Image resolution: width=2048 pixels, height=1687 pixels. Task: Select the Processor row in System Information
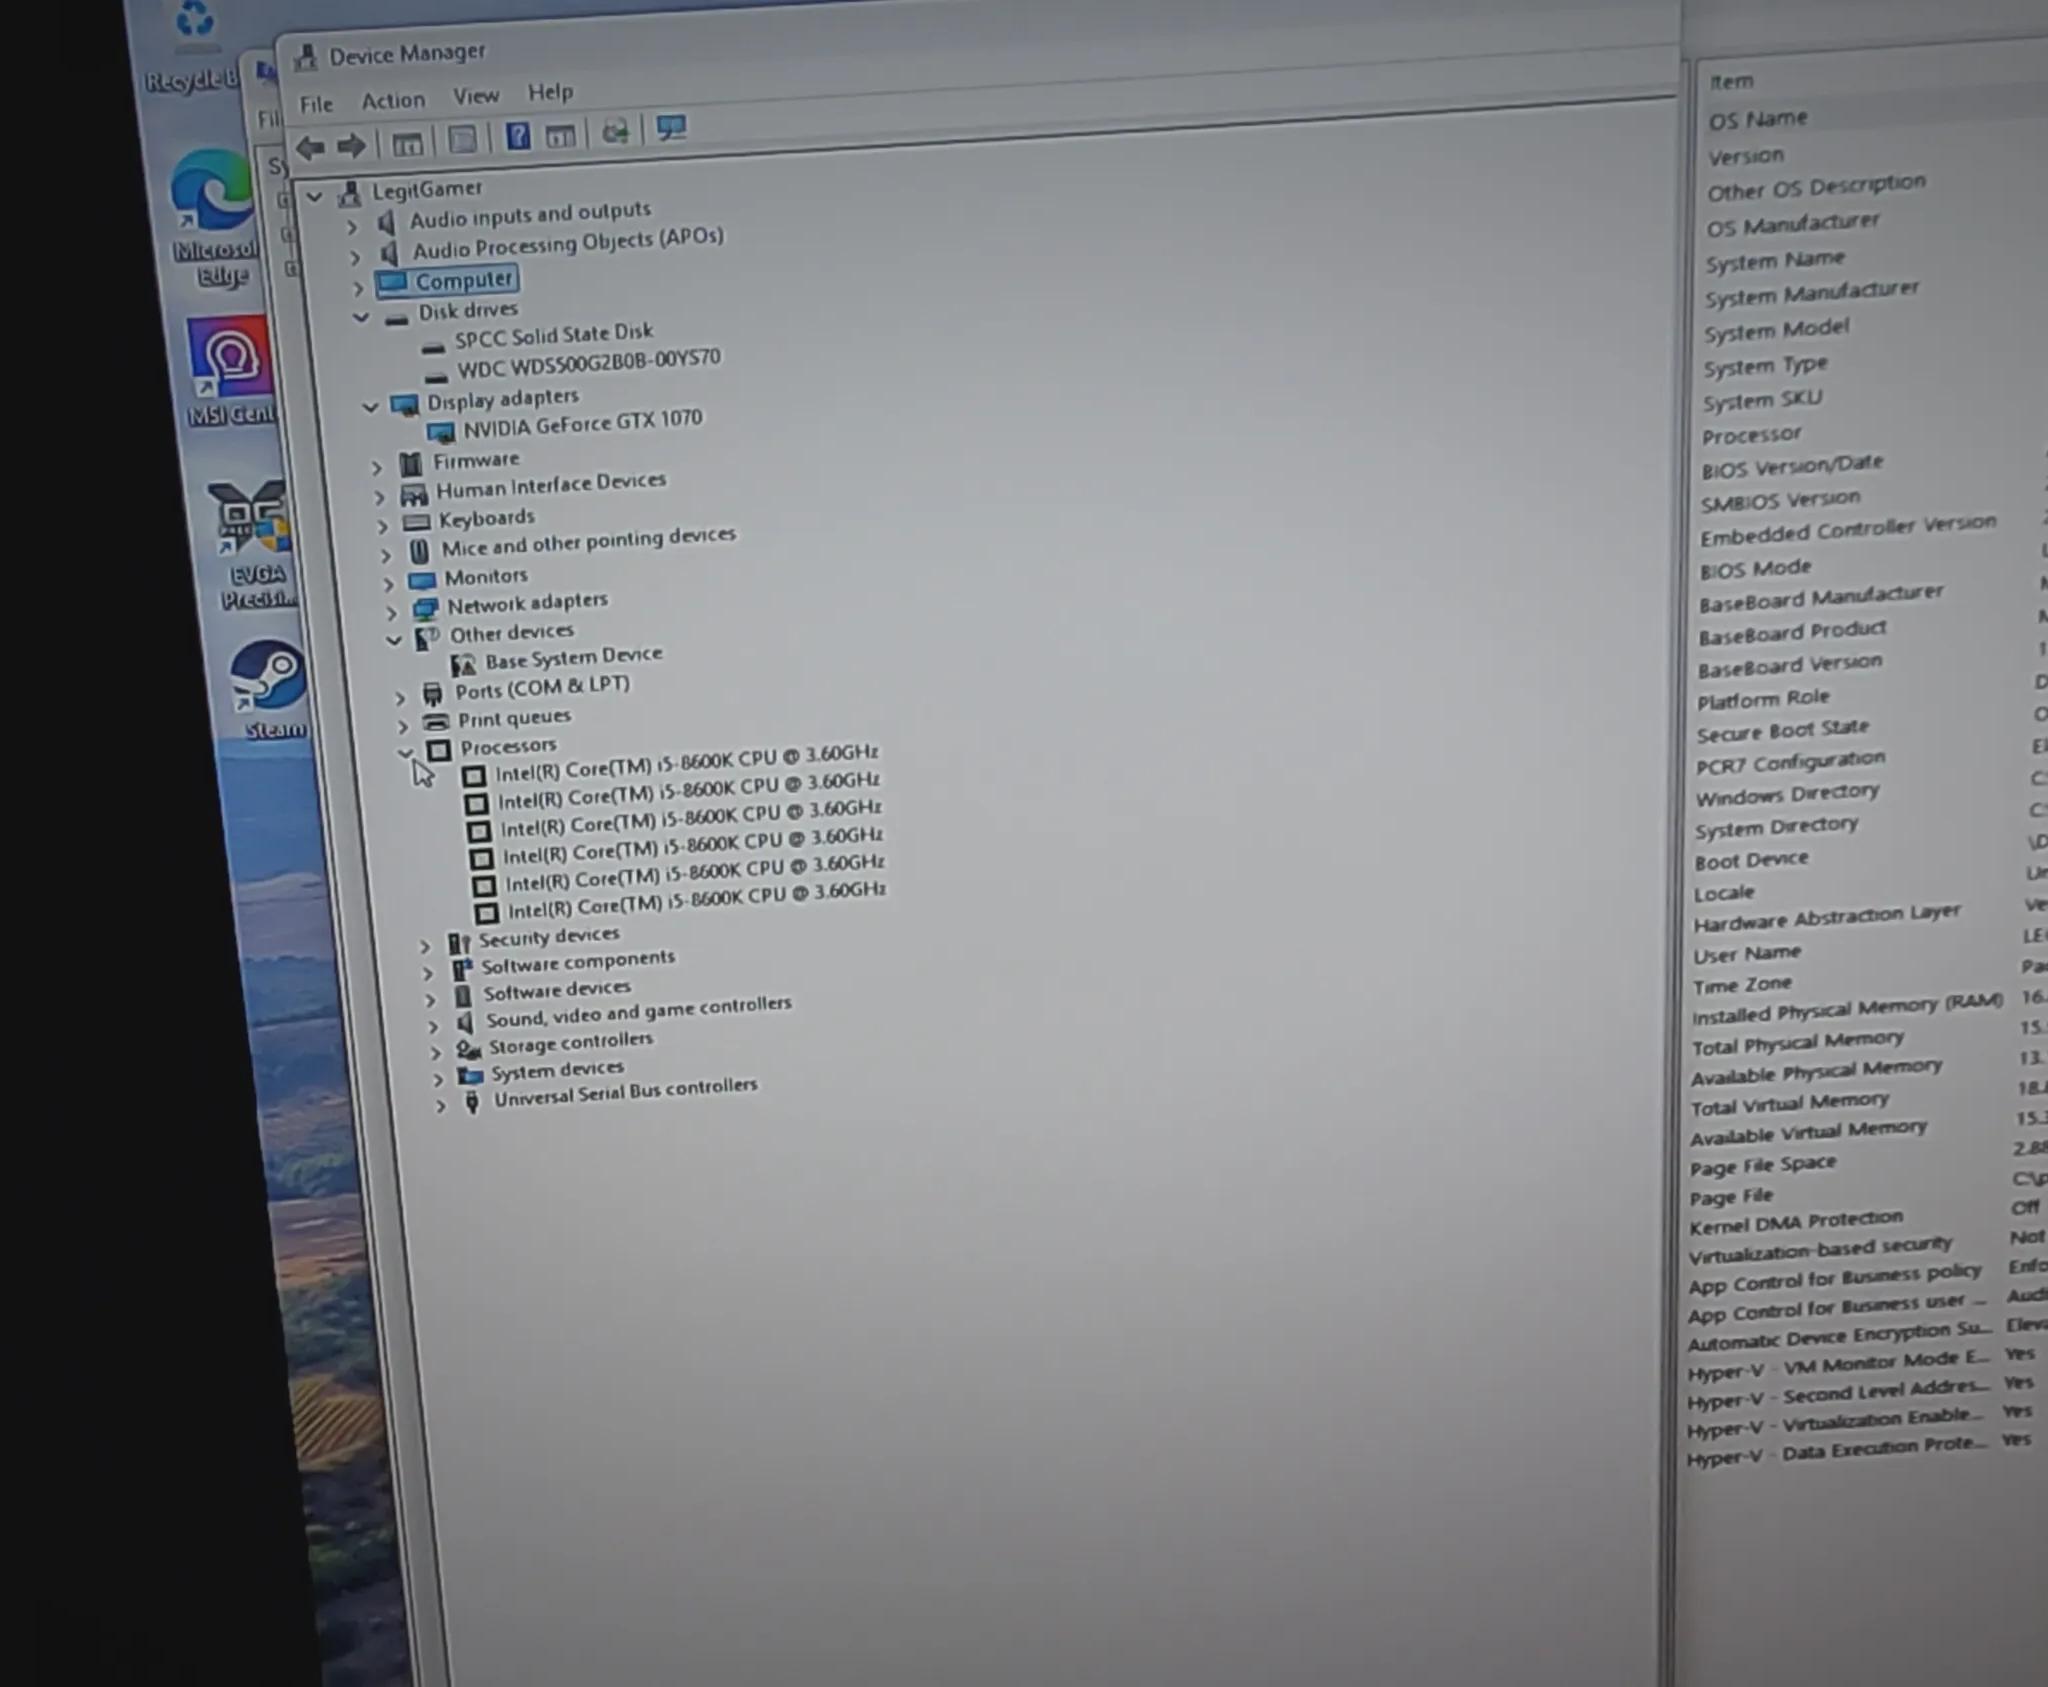click(1752, 436)
